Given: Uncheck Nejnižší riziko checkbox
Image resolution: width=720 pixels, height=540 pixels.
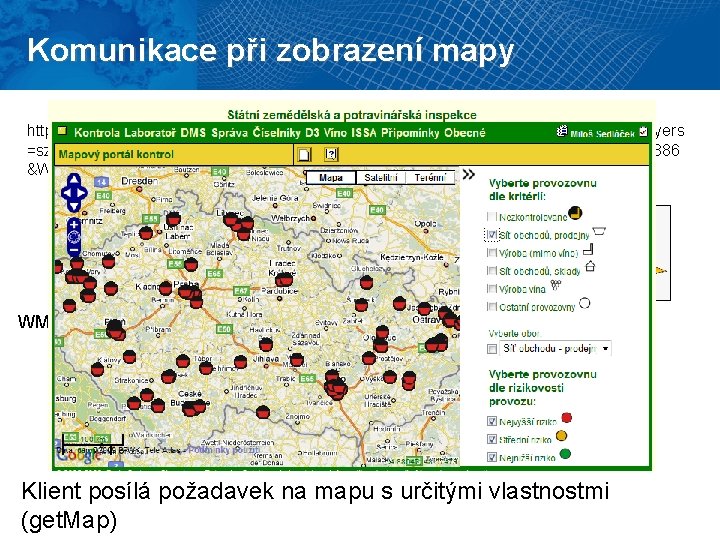Looking at the screenshot, I should click(x=492, y=457).
